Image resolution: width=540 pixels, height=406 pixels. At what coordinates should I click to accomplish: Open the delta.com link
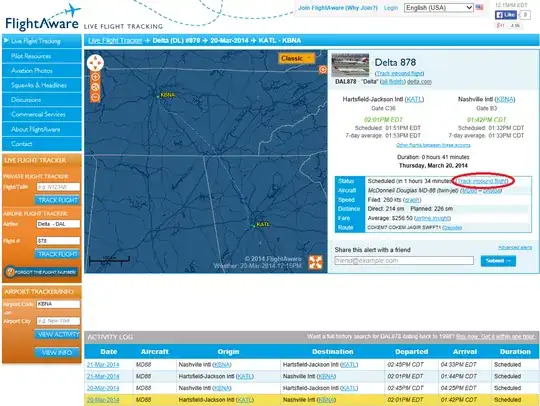[419, 82]
